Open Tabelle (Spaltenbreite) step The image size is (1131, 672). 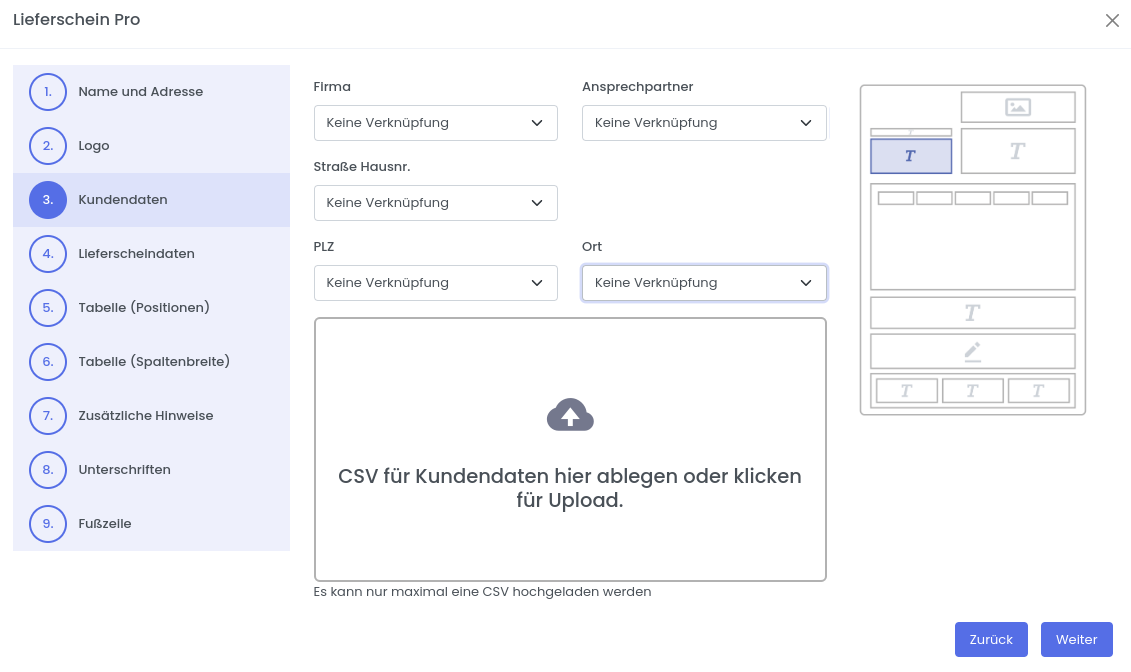154,362
